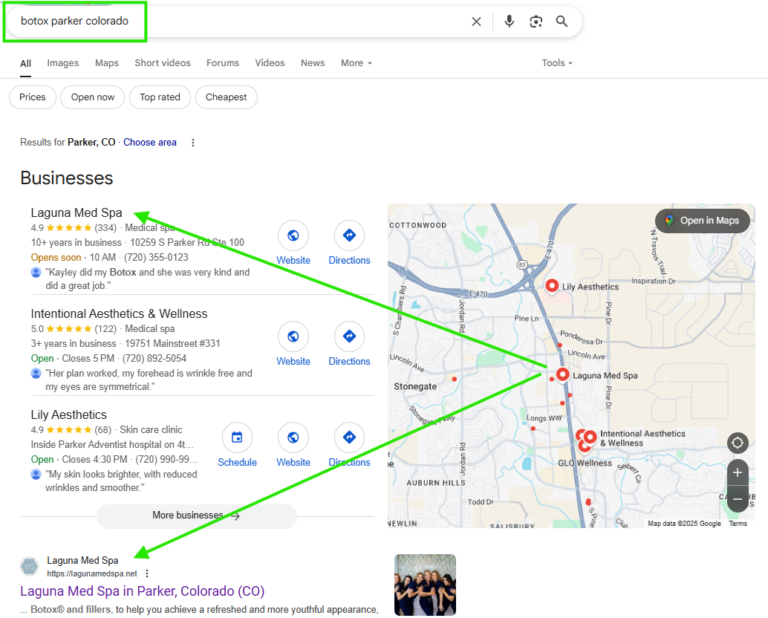768x618 pixels.
Task: Click the '4.9 (68)' rating for Lily Aesthetics
Action: click(x=71, y=429)
